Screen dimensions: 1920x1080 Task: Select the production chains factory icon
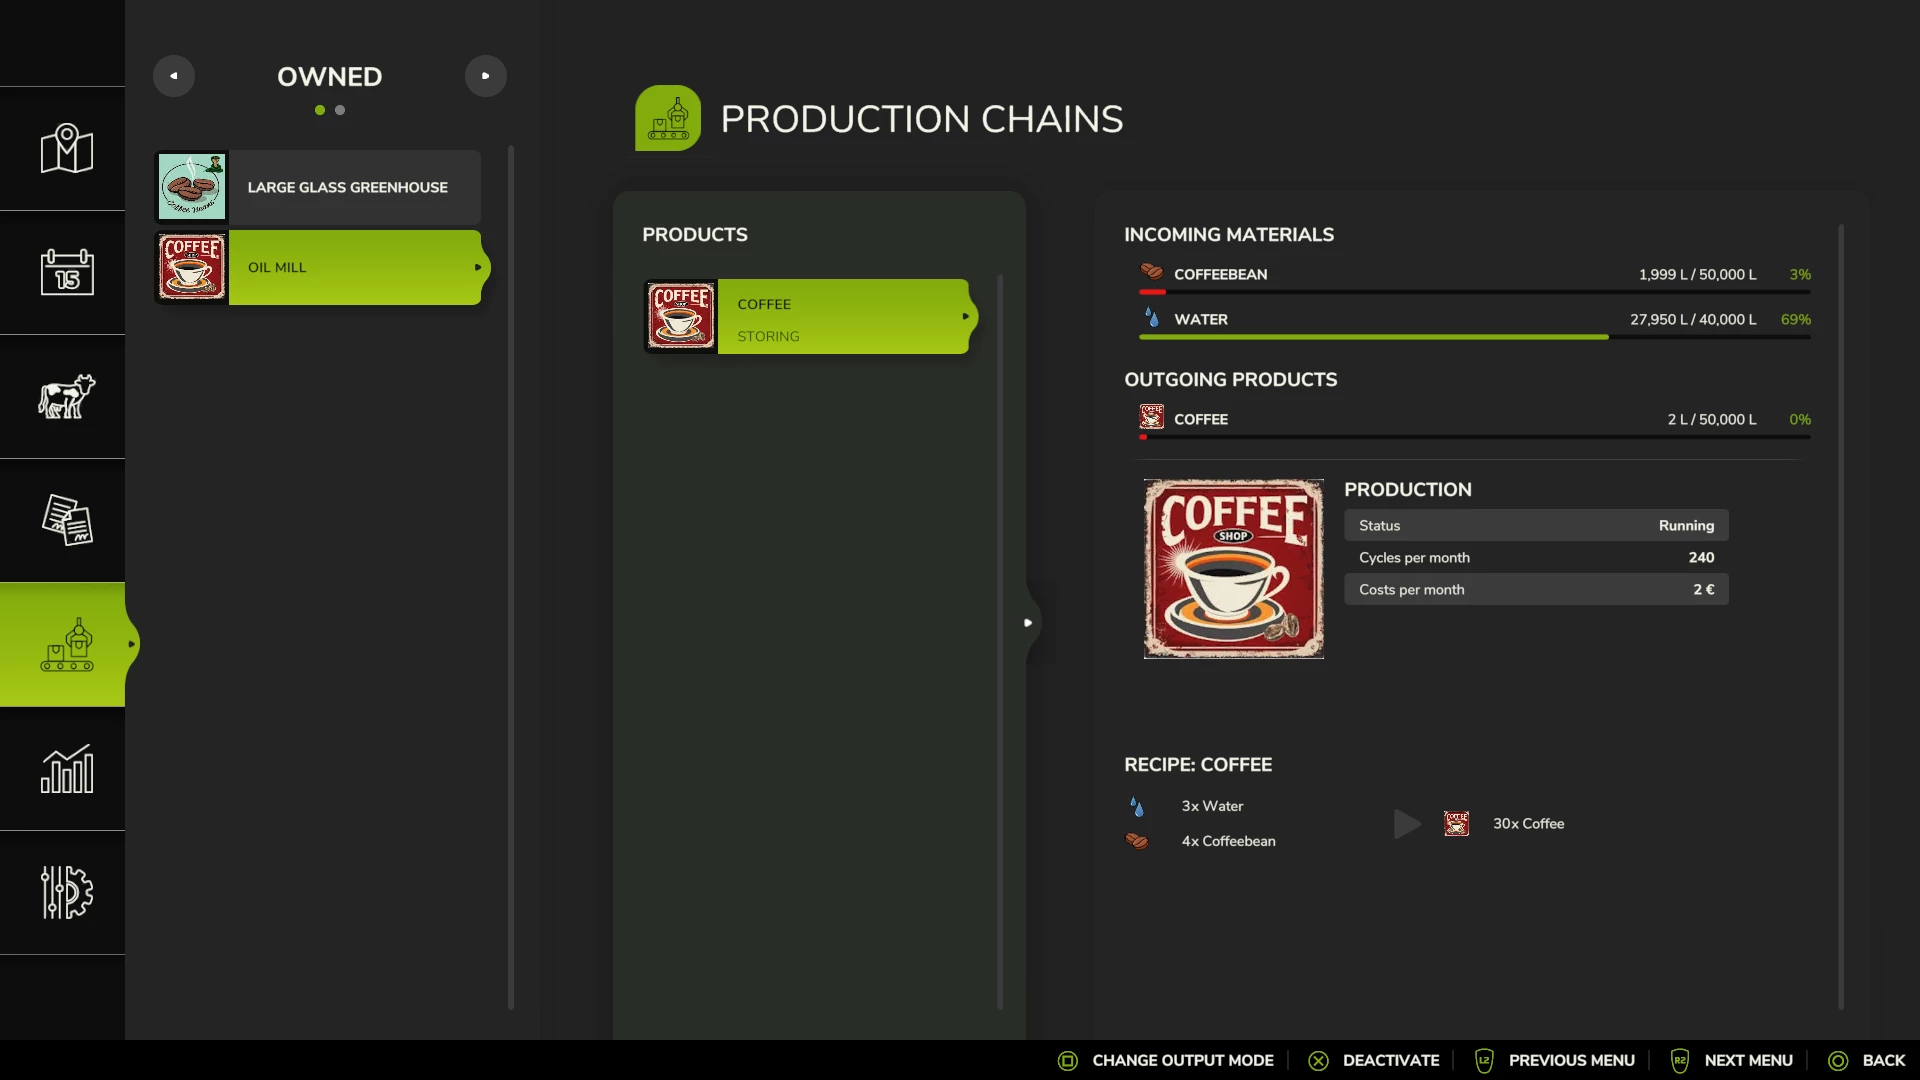(x=66, y=645)
